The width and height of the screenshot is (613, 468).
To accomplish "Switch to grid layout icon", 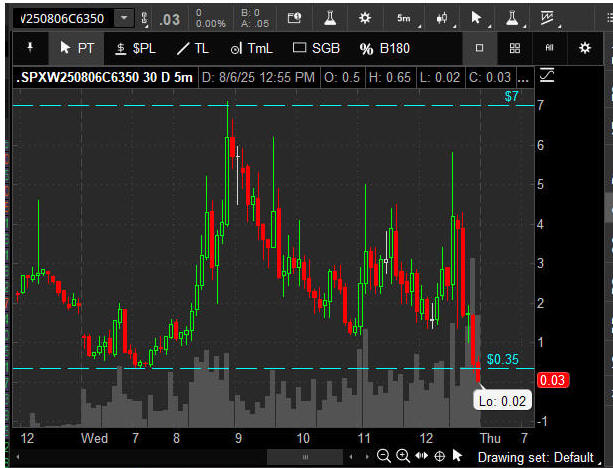I will 514,48.
